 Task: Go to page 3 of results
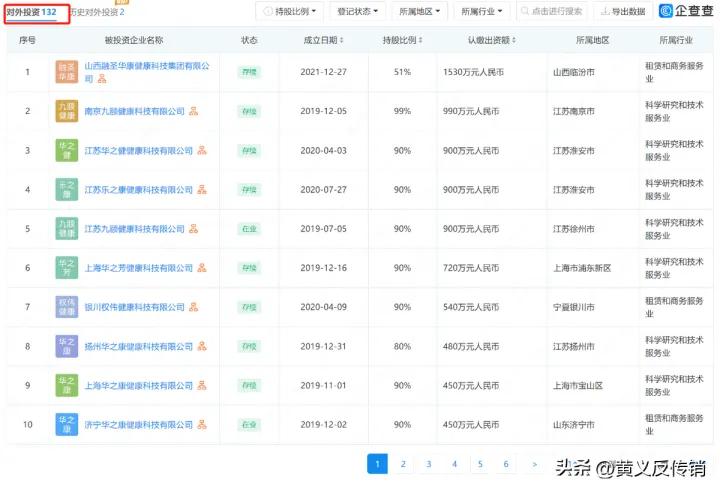point(428,464)
